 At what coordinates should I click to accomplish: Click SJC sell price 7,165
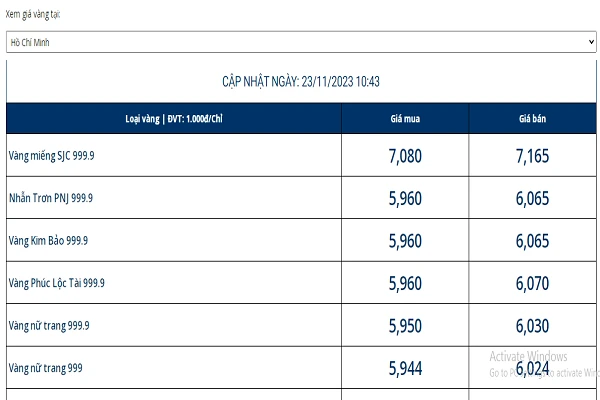point(533,156)
